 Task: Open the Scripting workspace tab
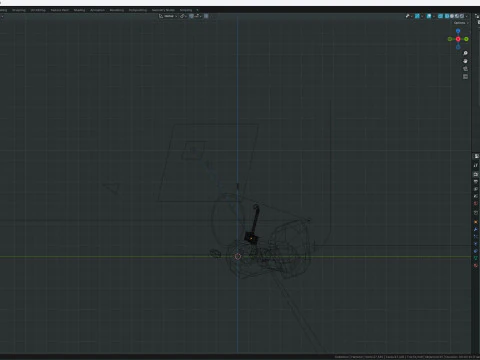186,10
